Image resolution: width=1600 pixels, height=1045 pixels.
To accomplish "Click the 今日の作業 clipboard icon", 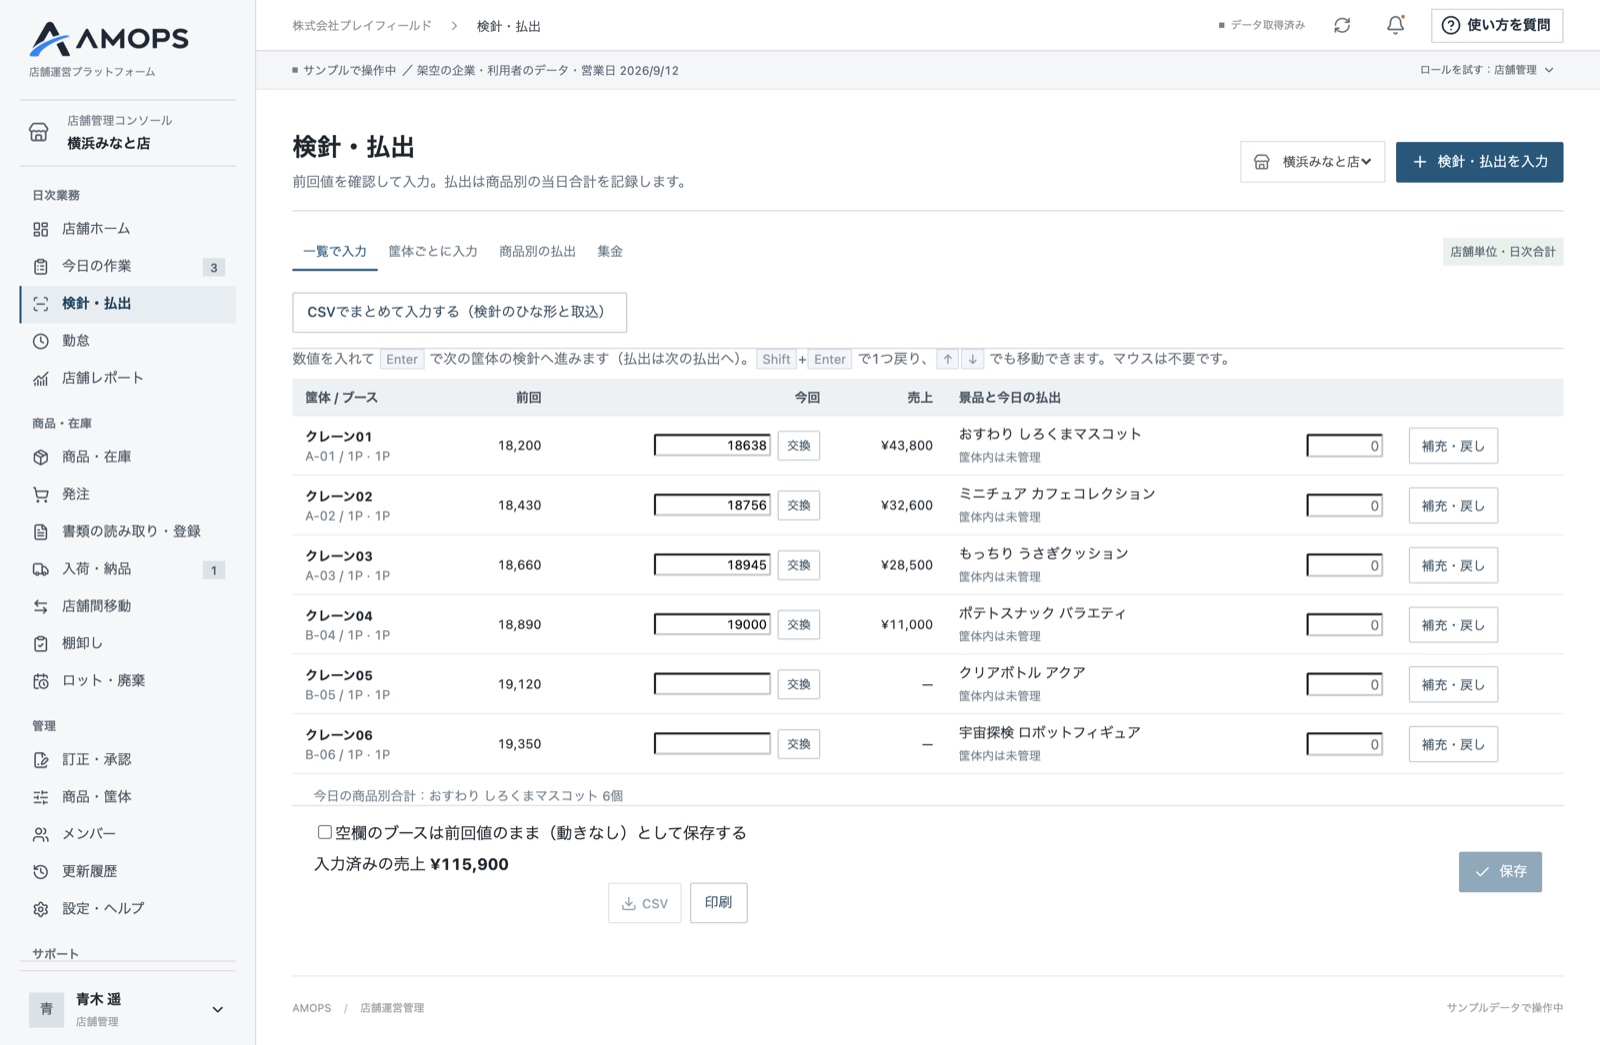I will (x=41, y=266).
